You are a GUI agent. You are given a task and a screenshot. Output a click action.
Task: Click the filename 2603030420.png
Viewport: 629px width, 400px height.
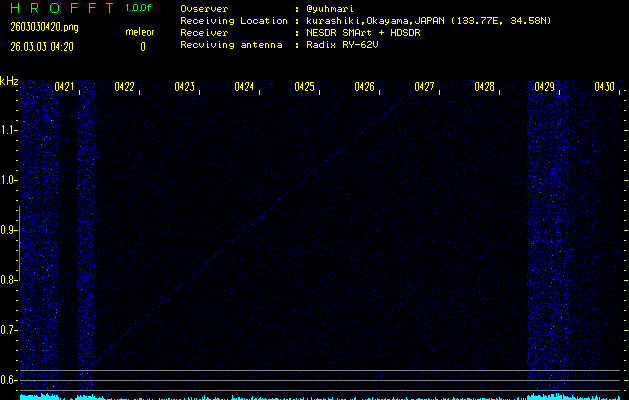(44, 27)
